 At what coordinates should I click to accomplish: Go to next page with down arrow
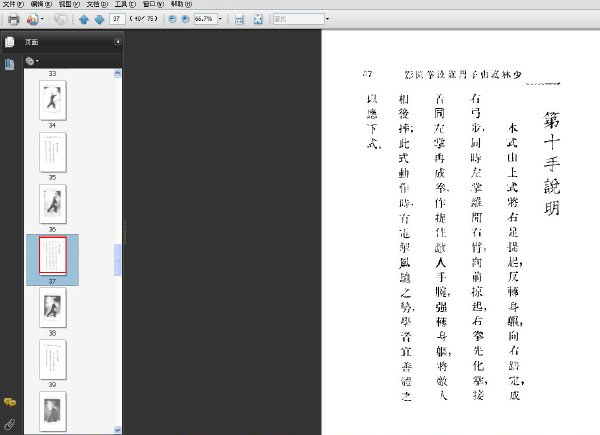pyautogui.click(x=99, y=19)
